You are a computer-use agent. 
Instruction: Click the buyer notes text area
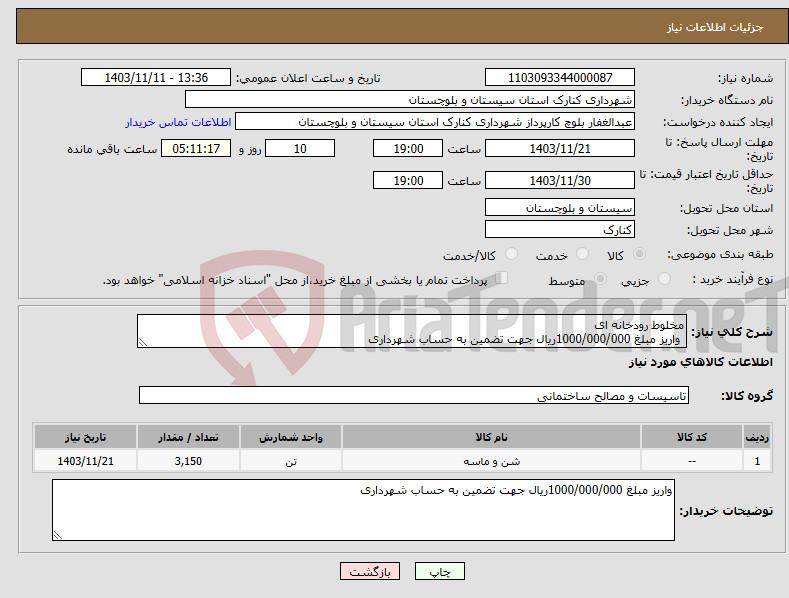(363, 510)
